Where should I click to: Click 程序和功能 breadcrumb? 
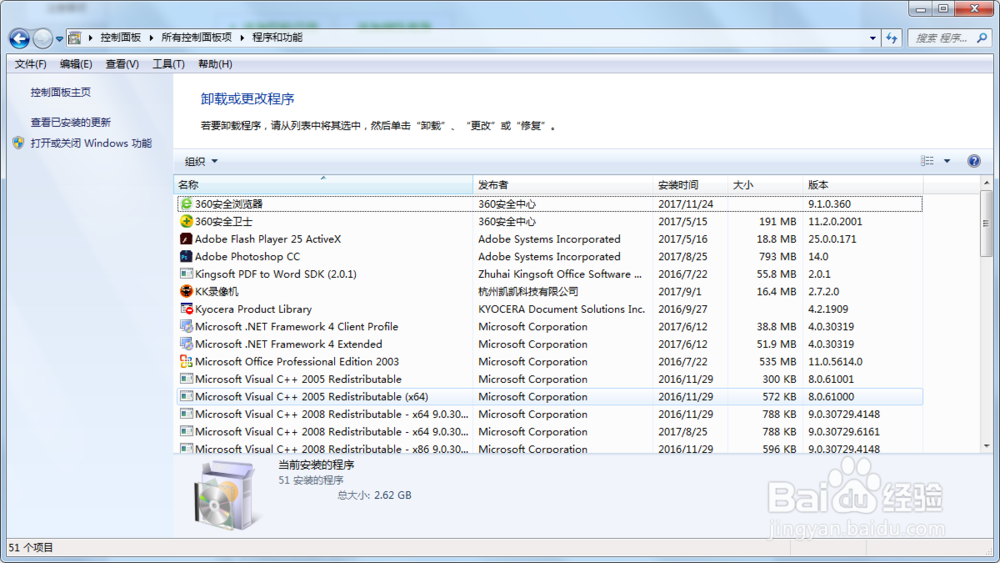pyautogui.click(x=277, y=38)
